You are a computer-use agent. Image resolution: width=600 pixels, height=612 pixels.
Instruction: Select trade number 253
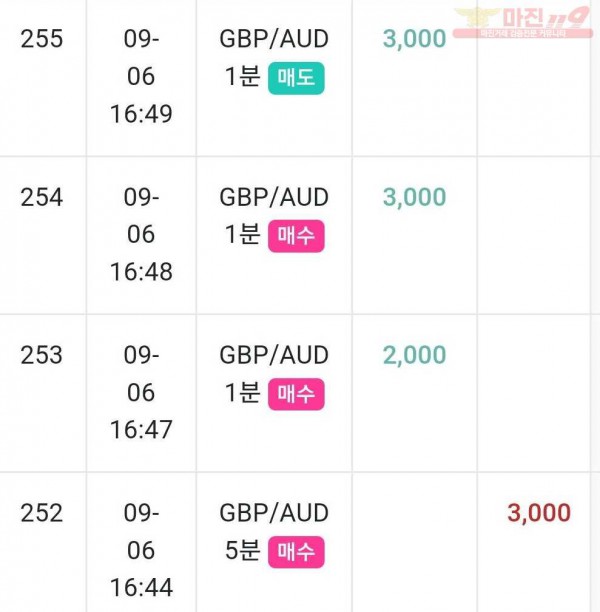pos(42,355)
